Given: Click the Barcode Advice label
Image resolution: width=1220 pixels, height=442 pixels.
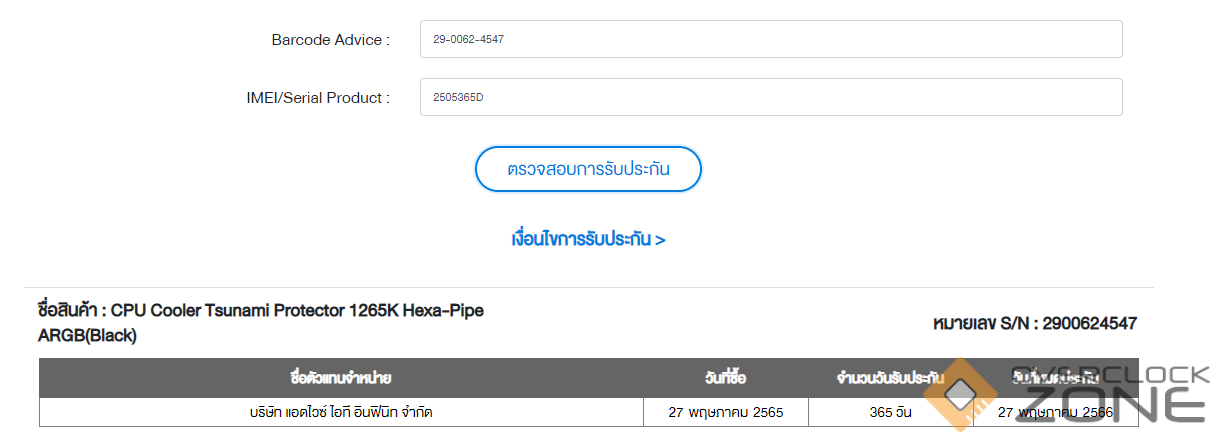Looking at the screenshot, I should coord(330,40).
